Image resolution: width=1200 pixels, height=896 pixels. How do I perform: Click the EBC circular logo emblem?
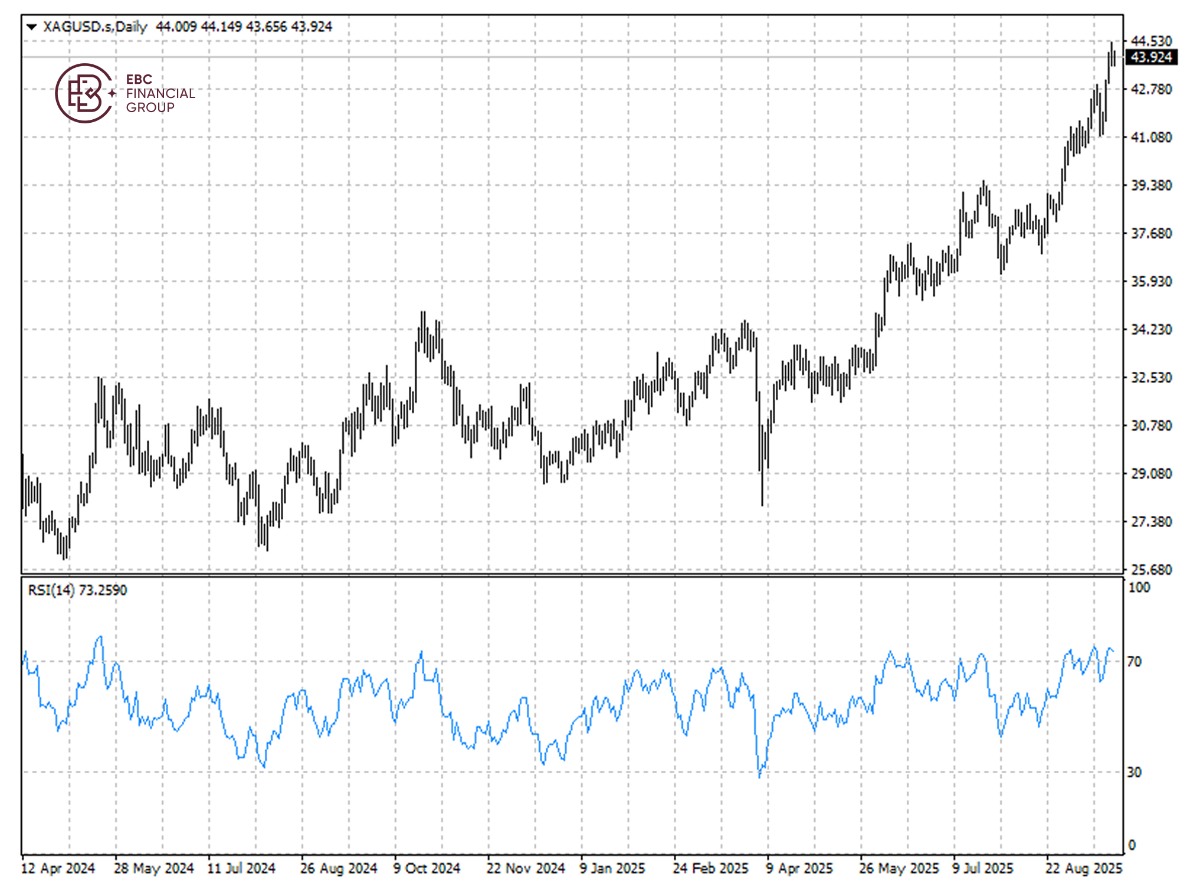tap(83, 93)
